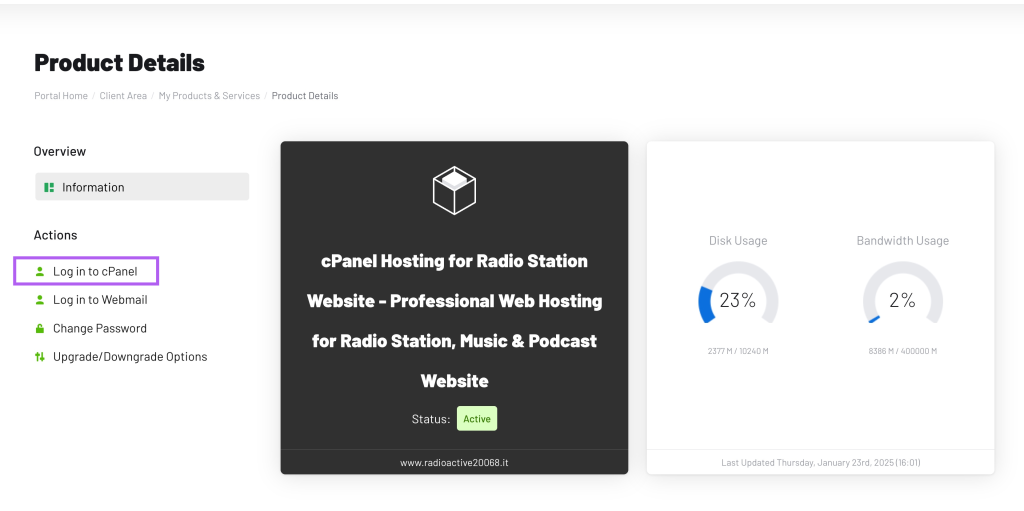
Task: Click the padlock icon next to Change Password
Action: (40, 328)
